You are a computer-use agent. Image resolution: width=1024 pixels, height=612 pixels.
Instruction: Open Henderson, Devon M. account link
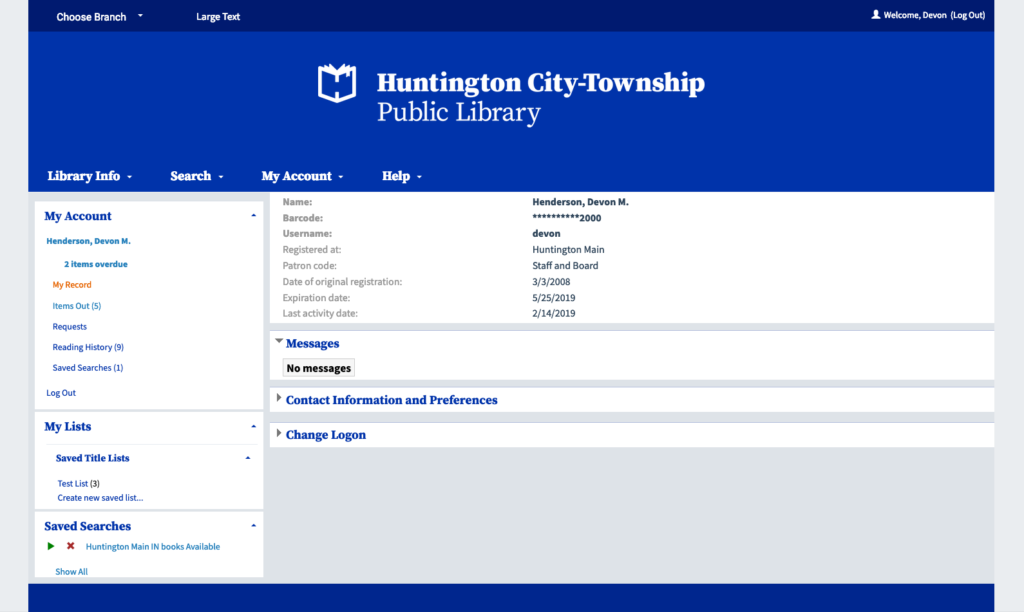[x=88, y=241]
